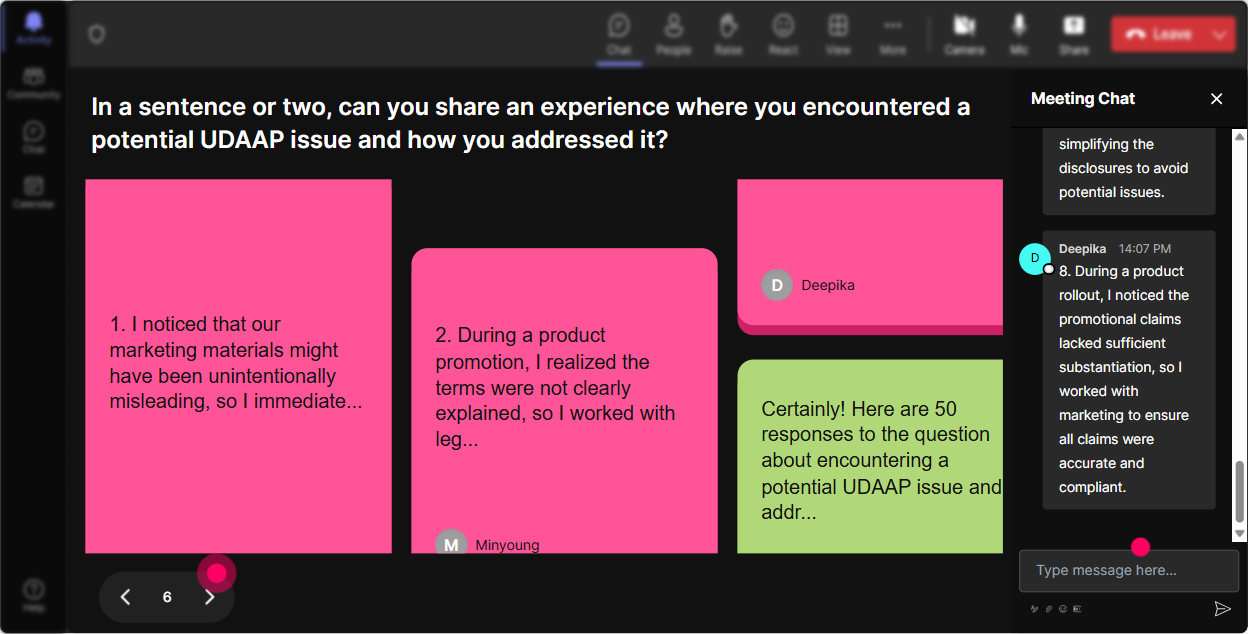
Task: Close the Meeting Chat panel
Action: pos(1216,98)
